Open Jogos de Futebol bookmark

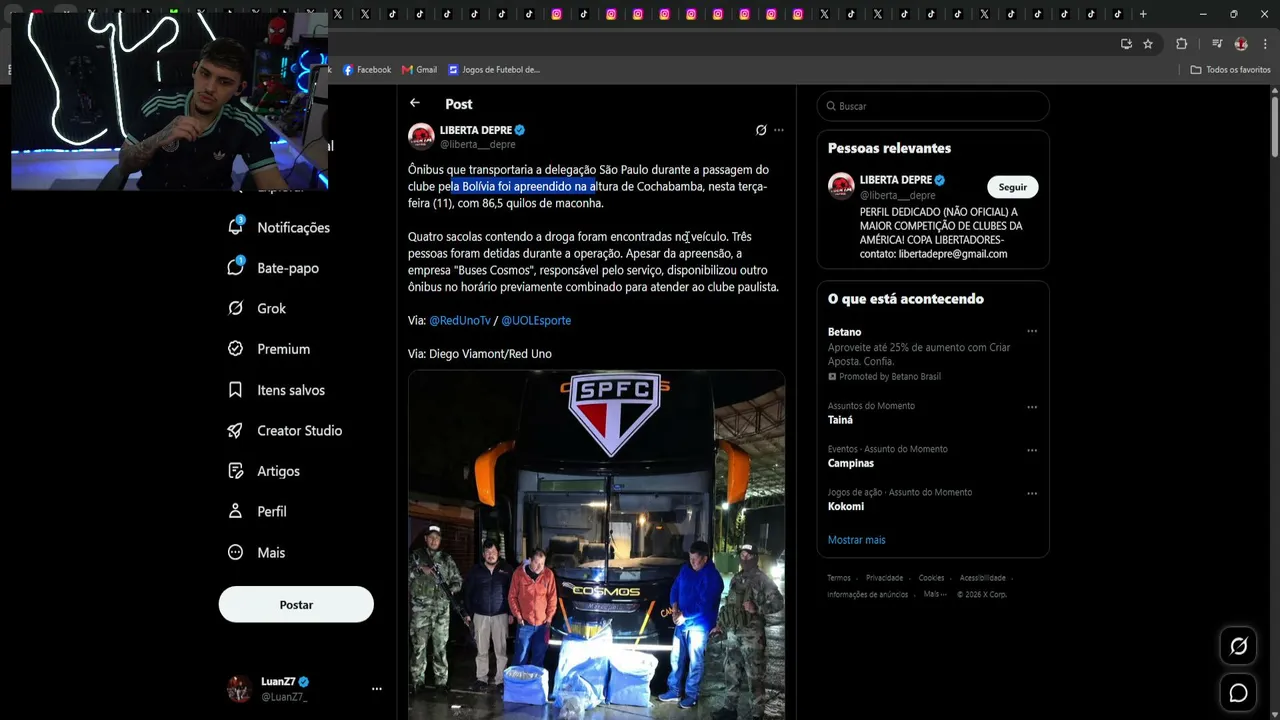(494, 70)
